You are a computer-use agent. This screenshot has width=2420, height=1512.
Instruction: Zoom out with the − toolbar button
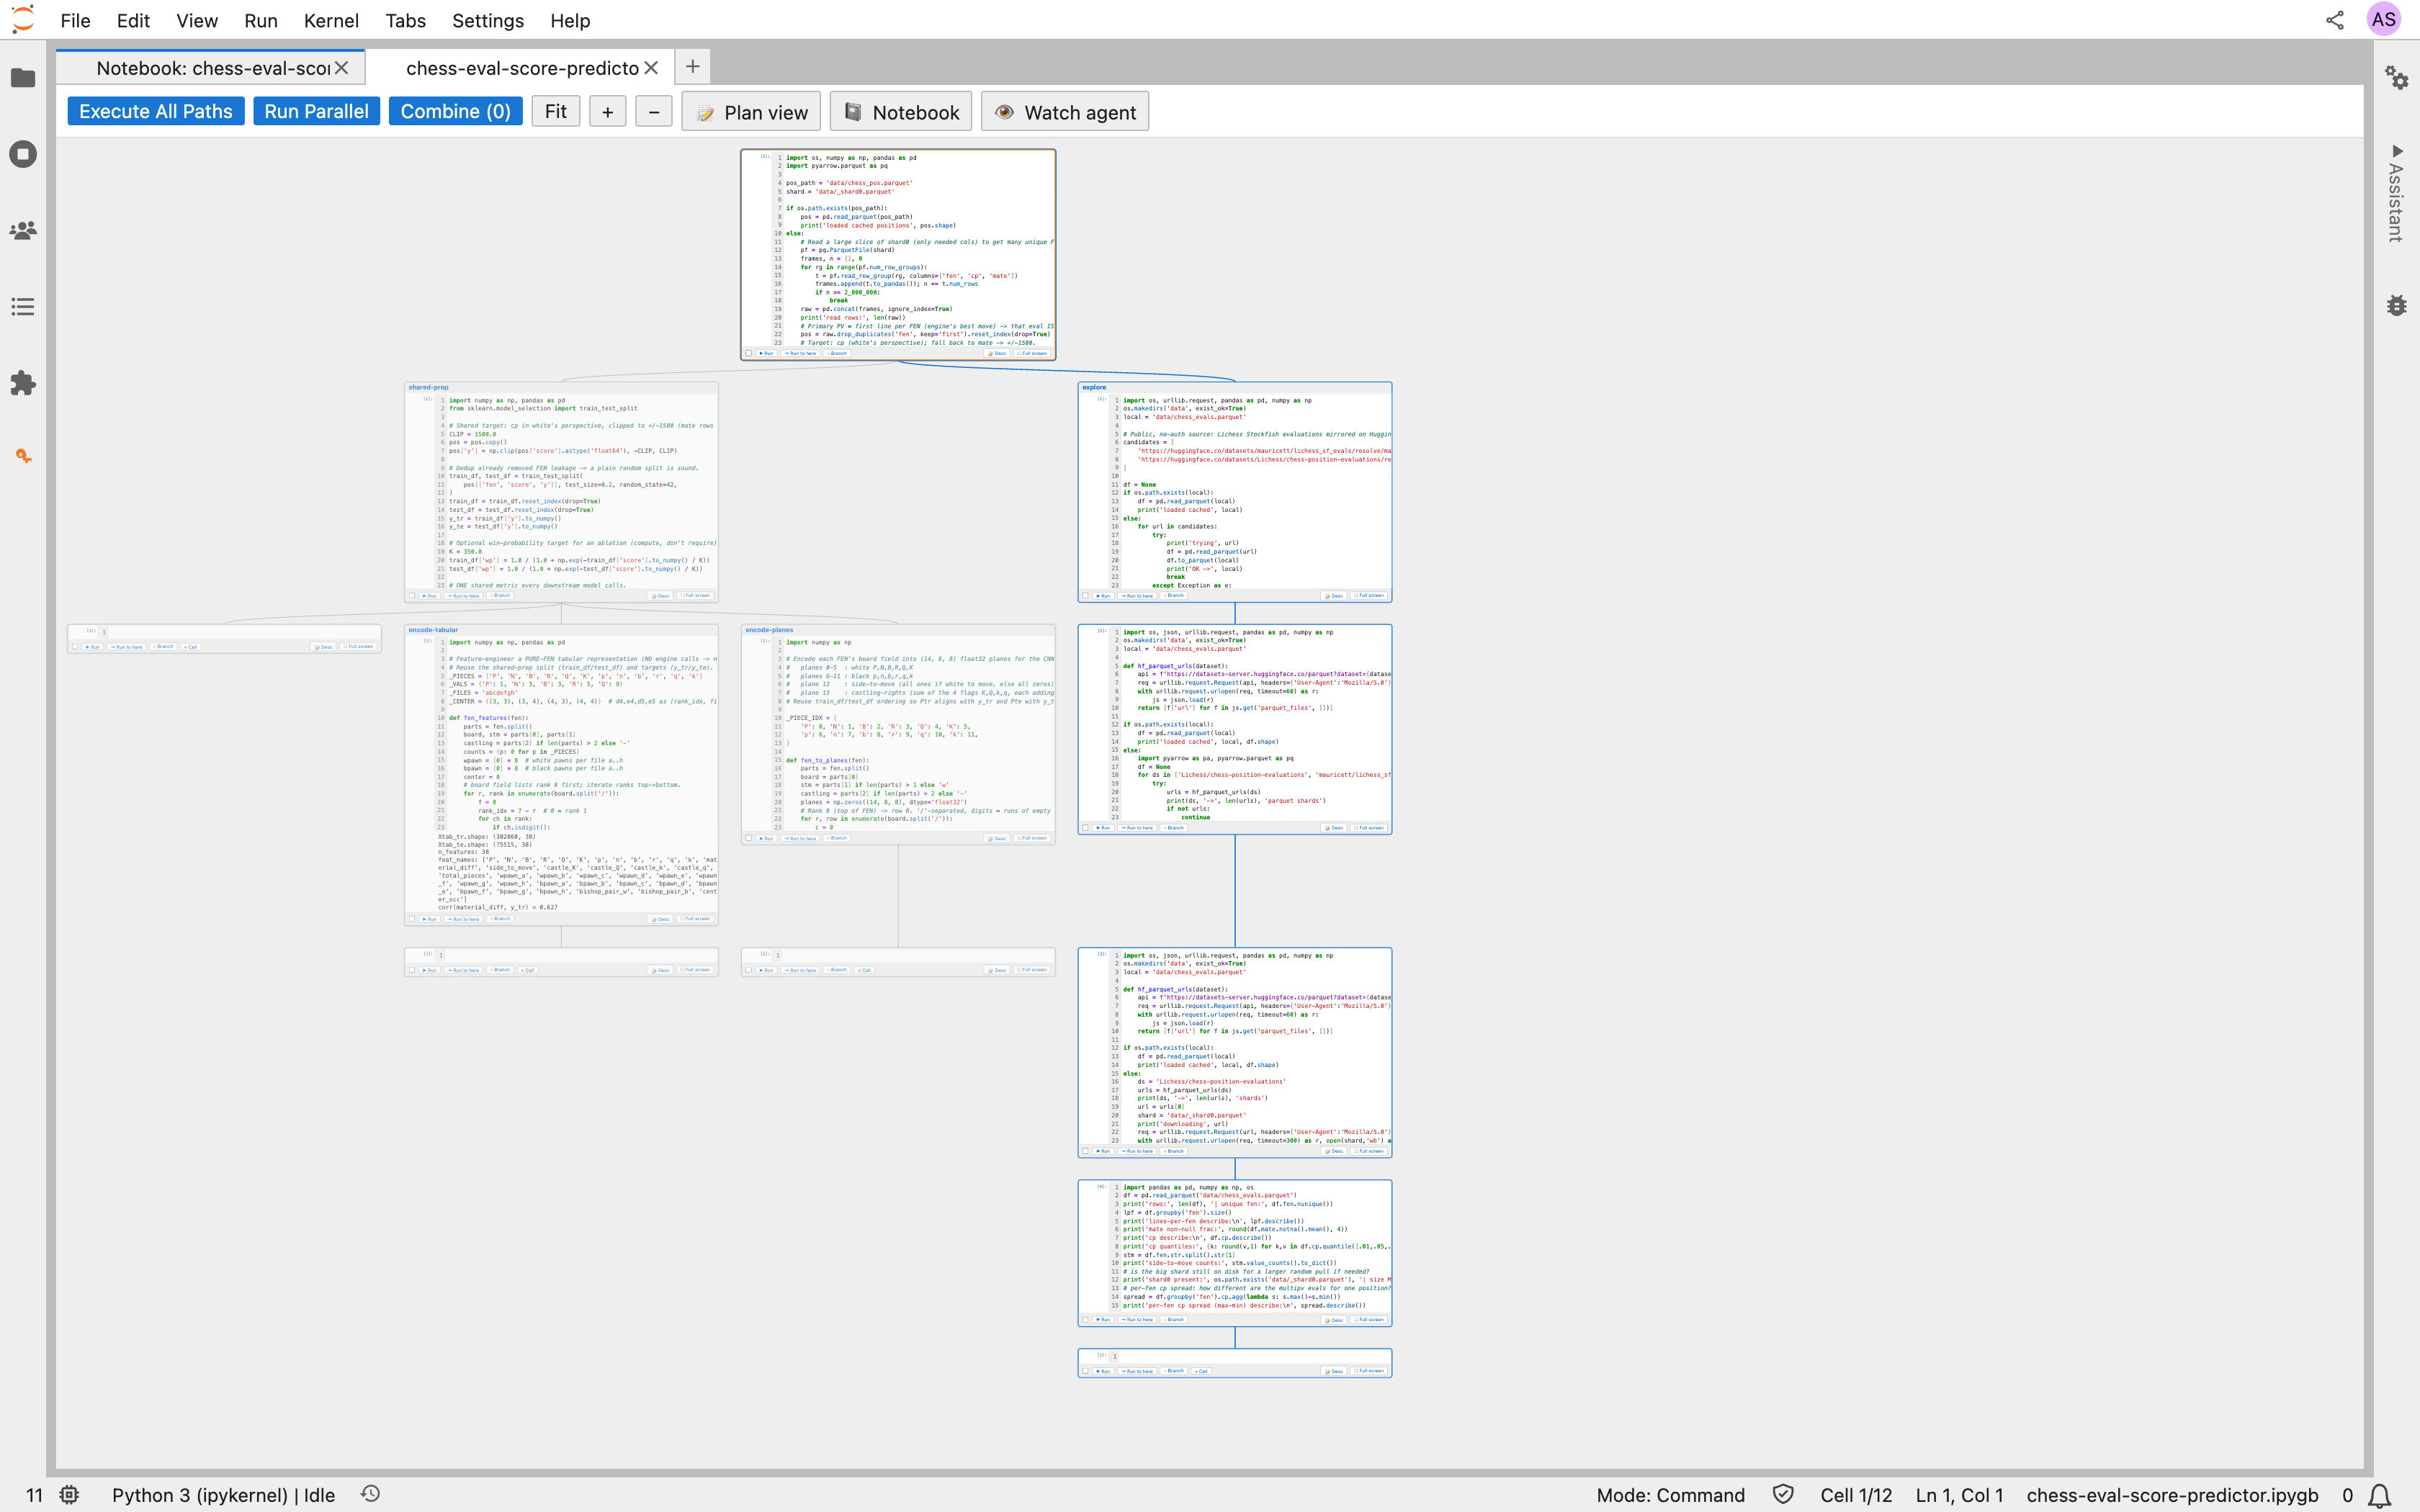tap(654, 112)
